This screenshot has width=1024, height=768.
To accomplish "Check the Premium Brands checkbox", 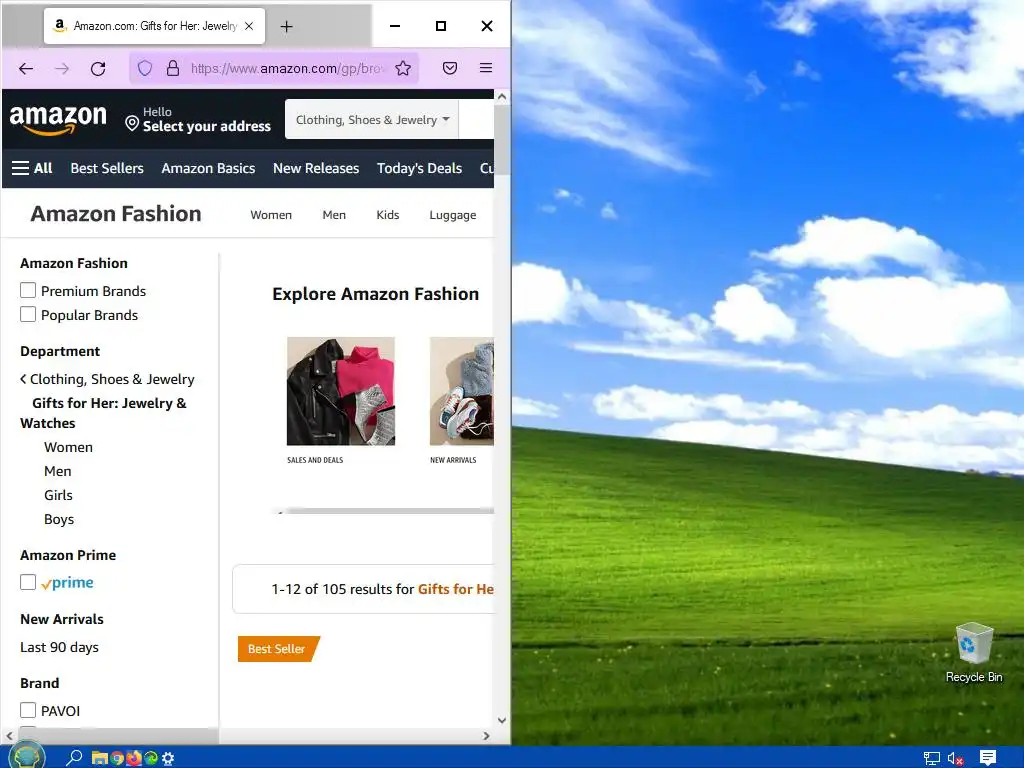I will (28, 290).
